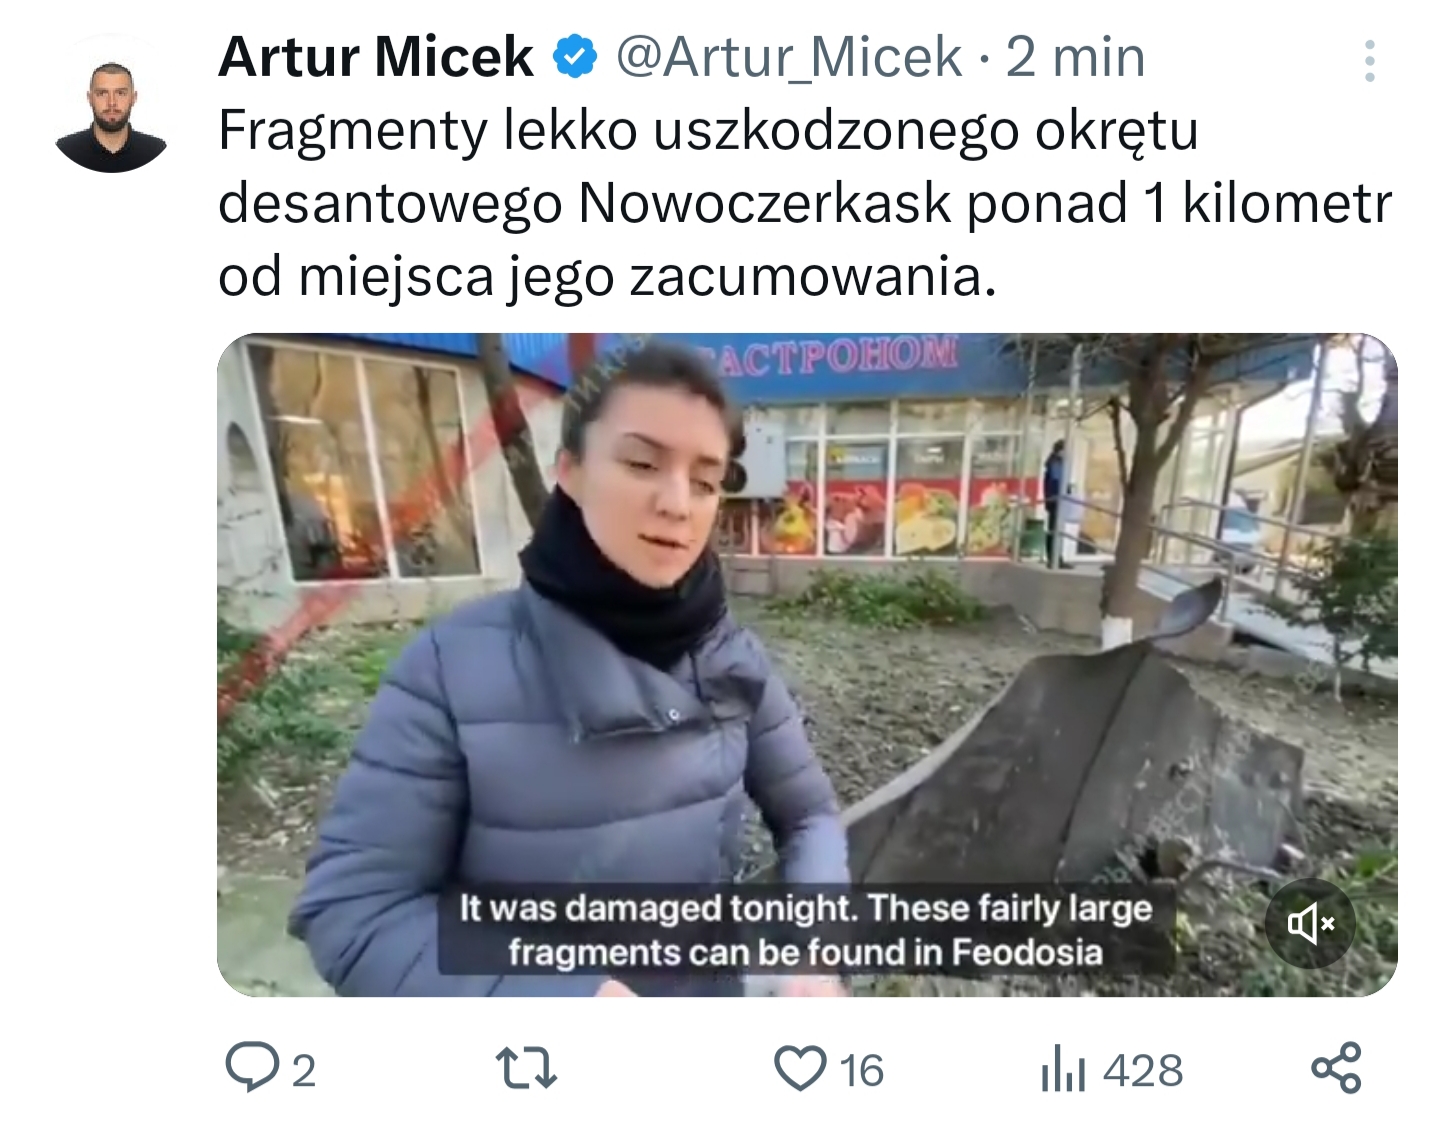Open the three-dot more options menu
The image size is (1440, 1123).
point(1369,61)
